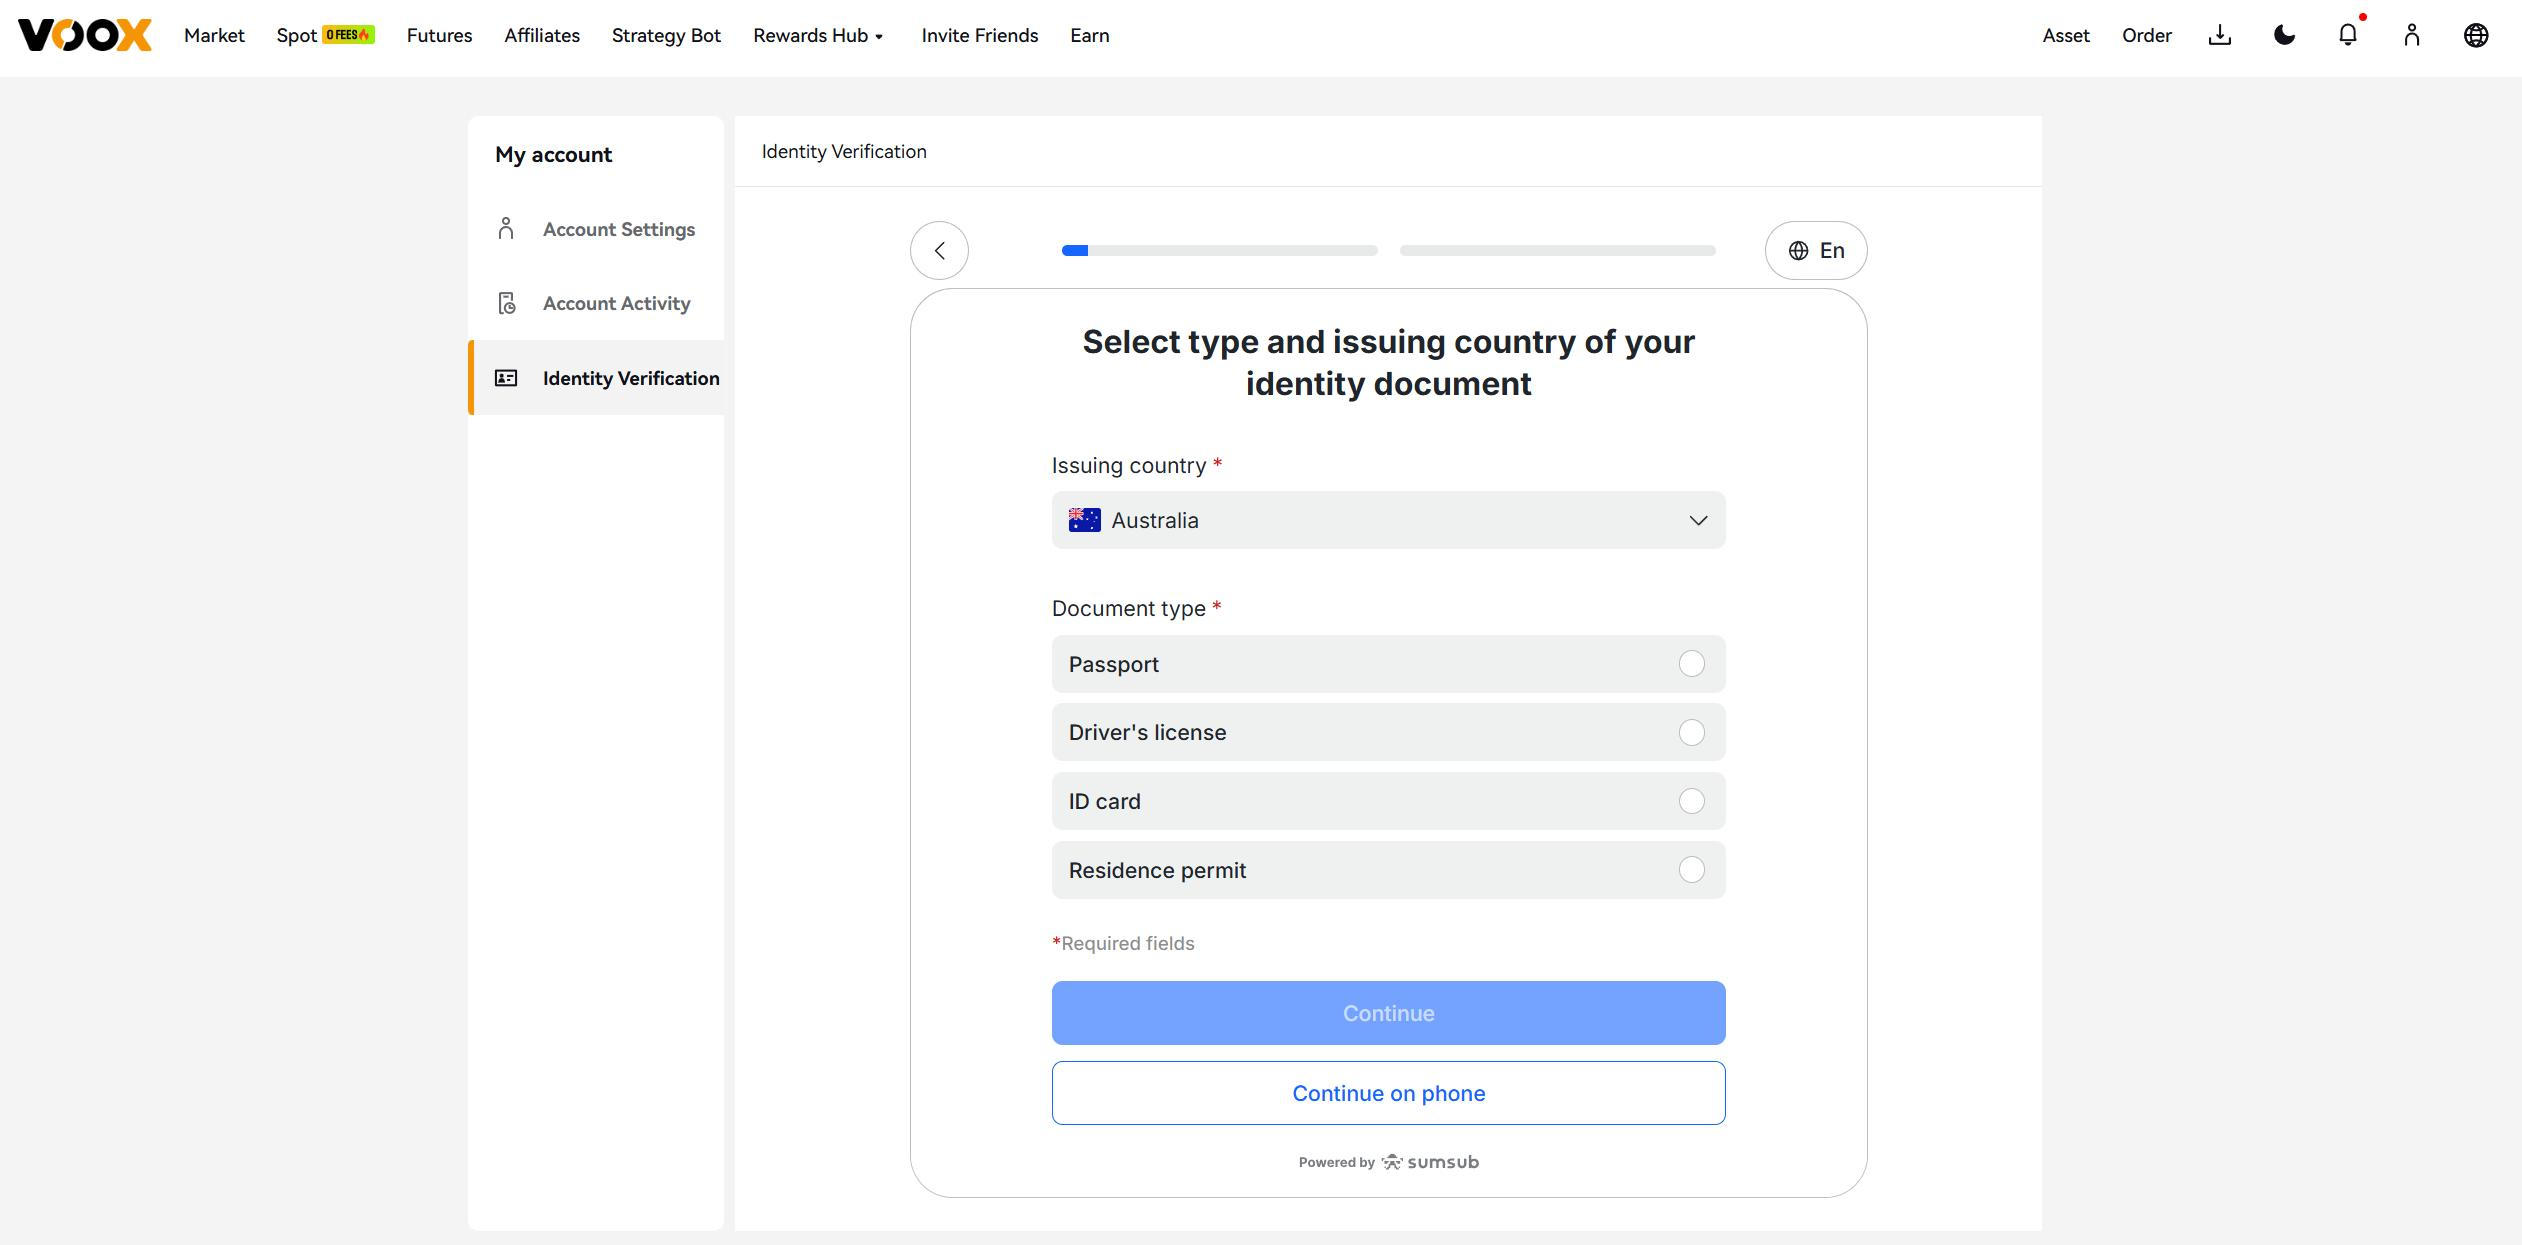Click "Powered by" text
The height and width of the screenshot is (1245, 2522).
pos(1336,1162)
